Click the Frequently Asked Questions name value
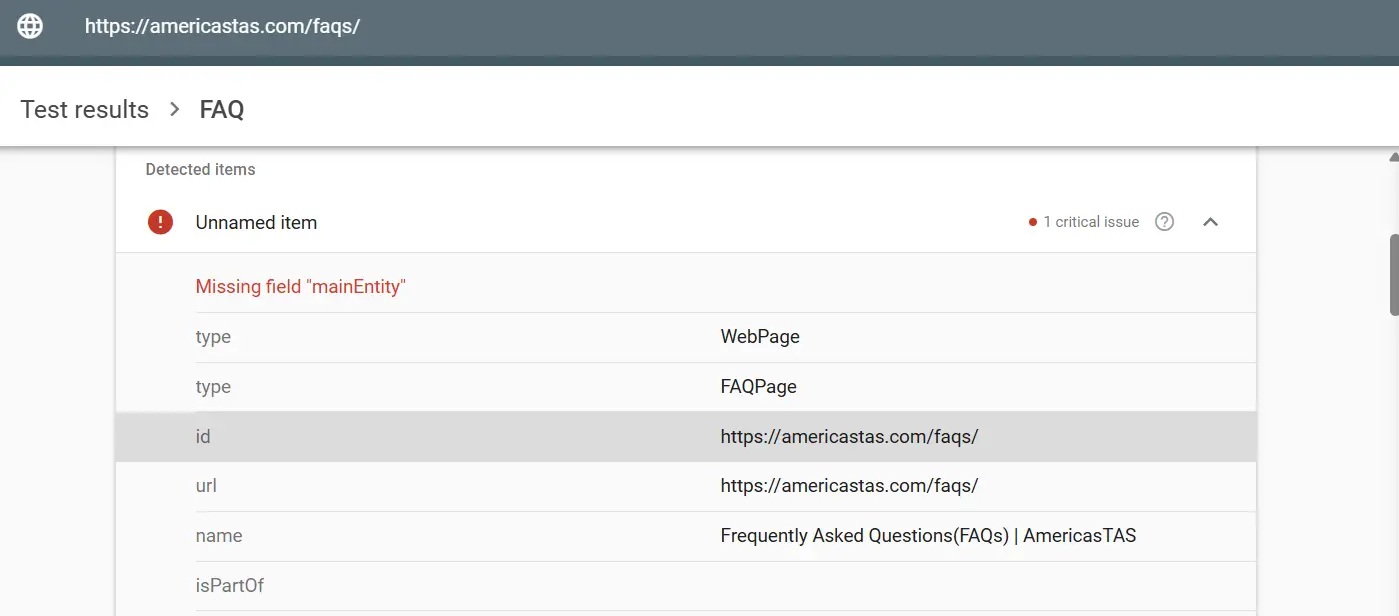 click(928, 536)
